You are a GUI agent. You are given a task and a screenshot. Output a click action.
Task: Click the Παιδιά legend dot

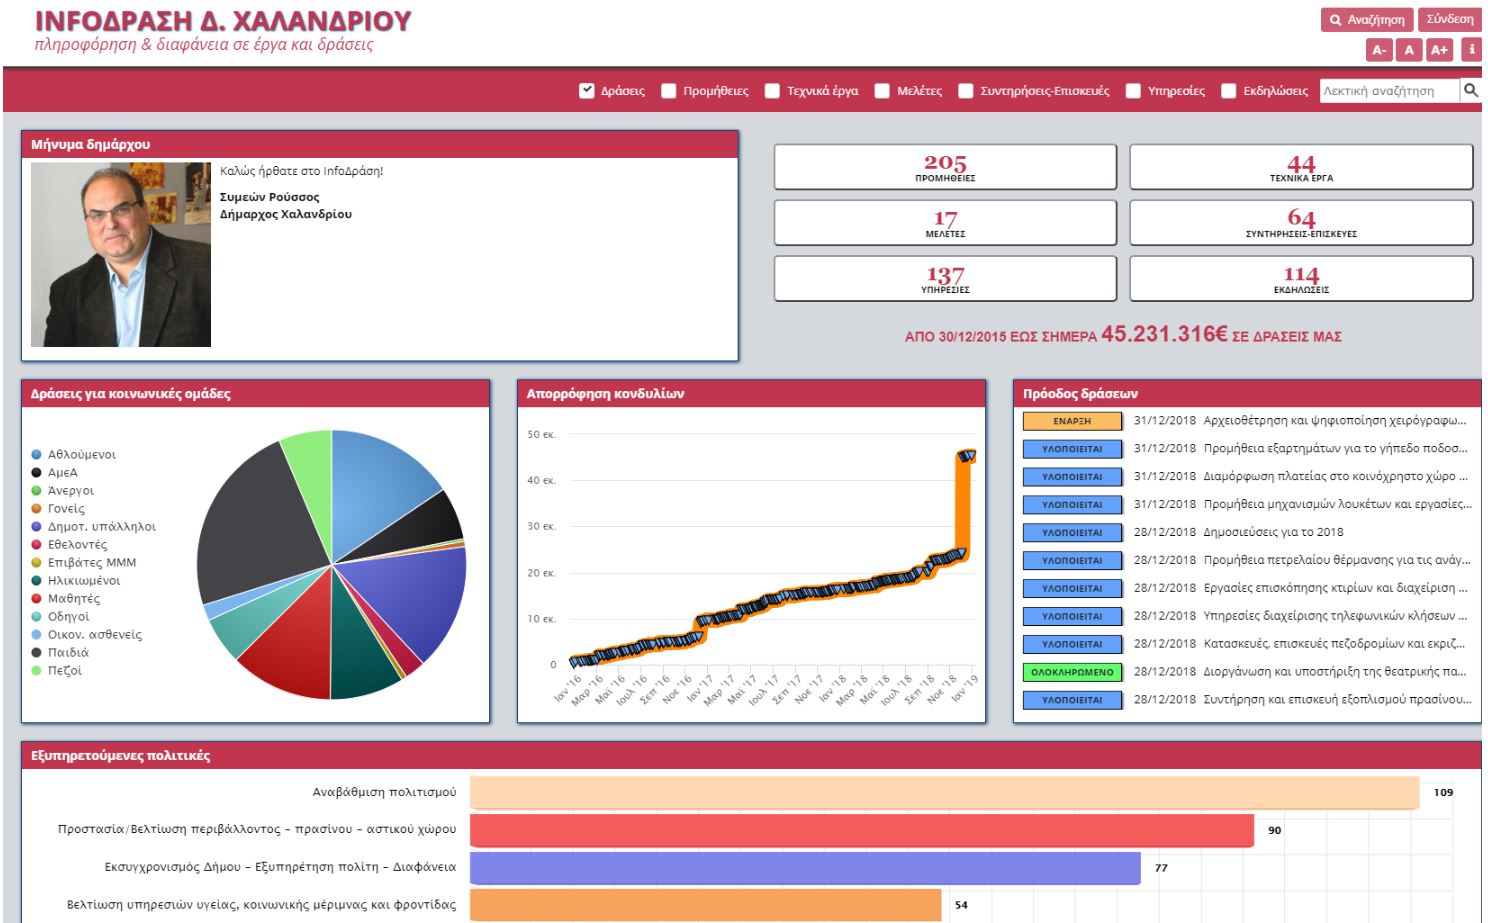[x=37, y=653]
